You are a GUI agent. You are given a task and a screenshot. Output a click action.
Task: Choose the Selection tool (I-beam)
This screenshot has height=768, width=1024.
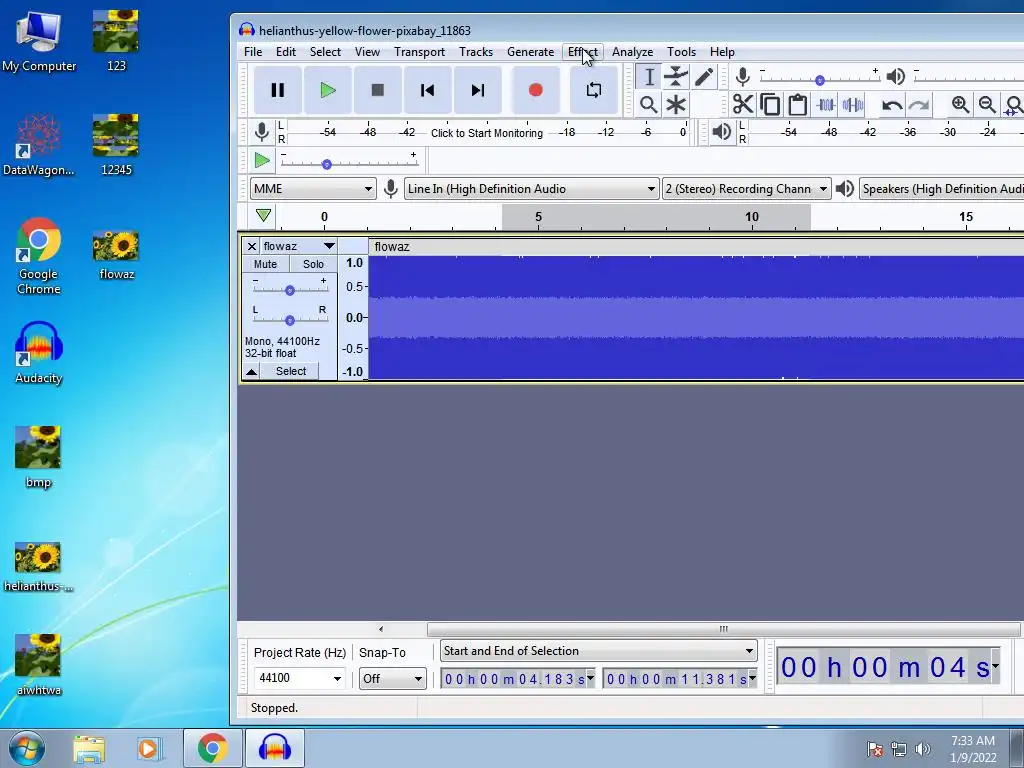tap(648, 77)
